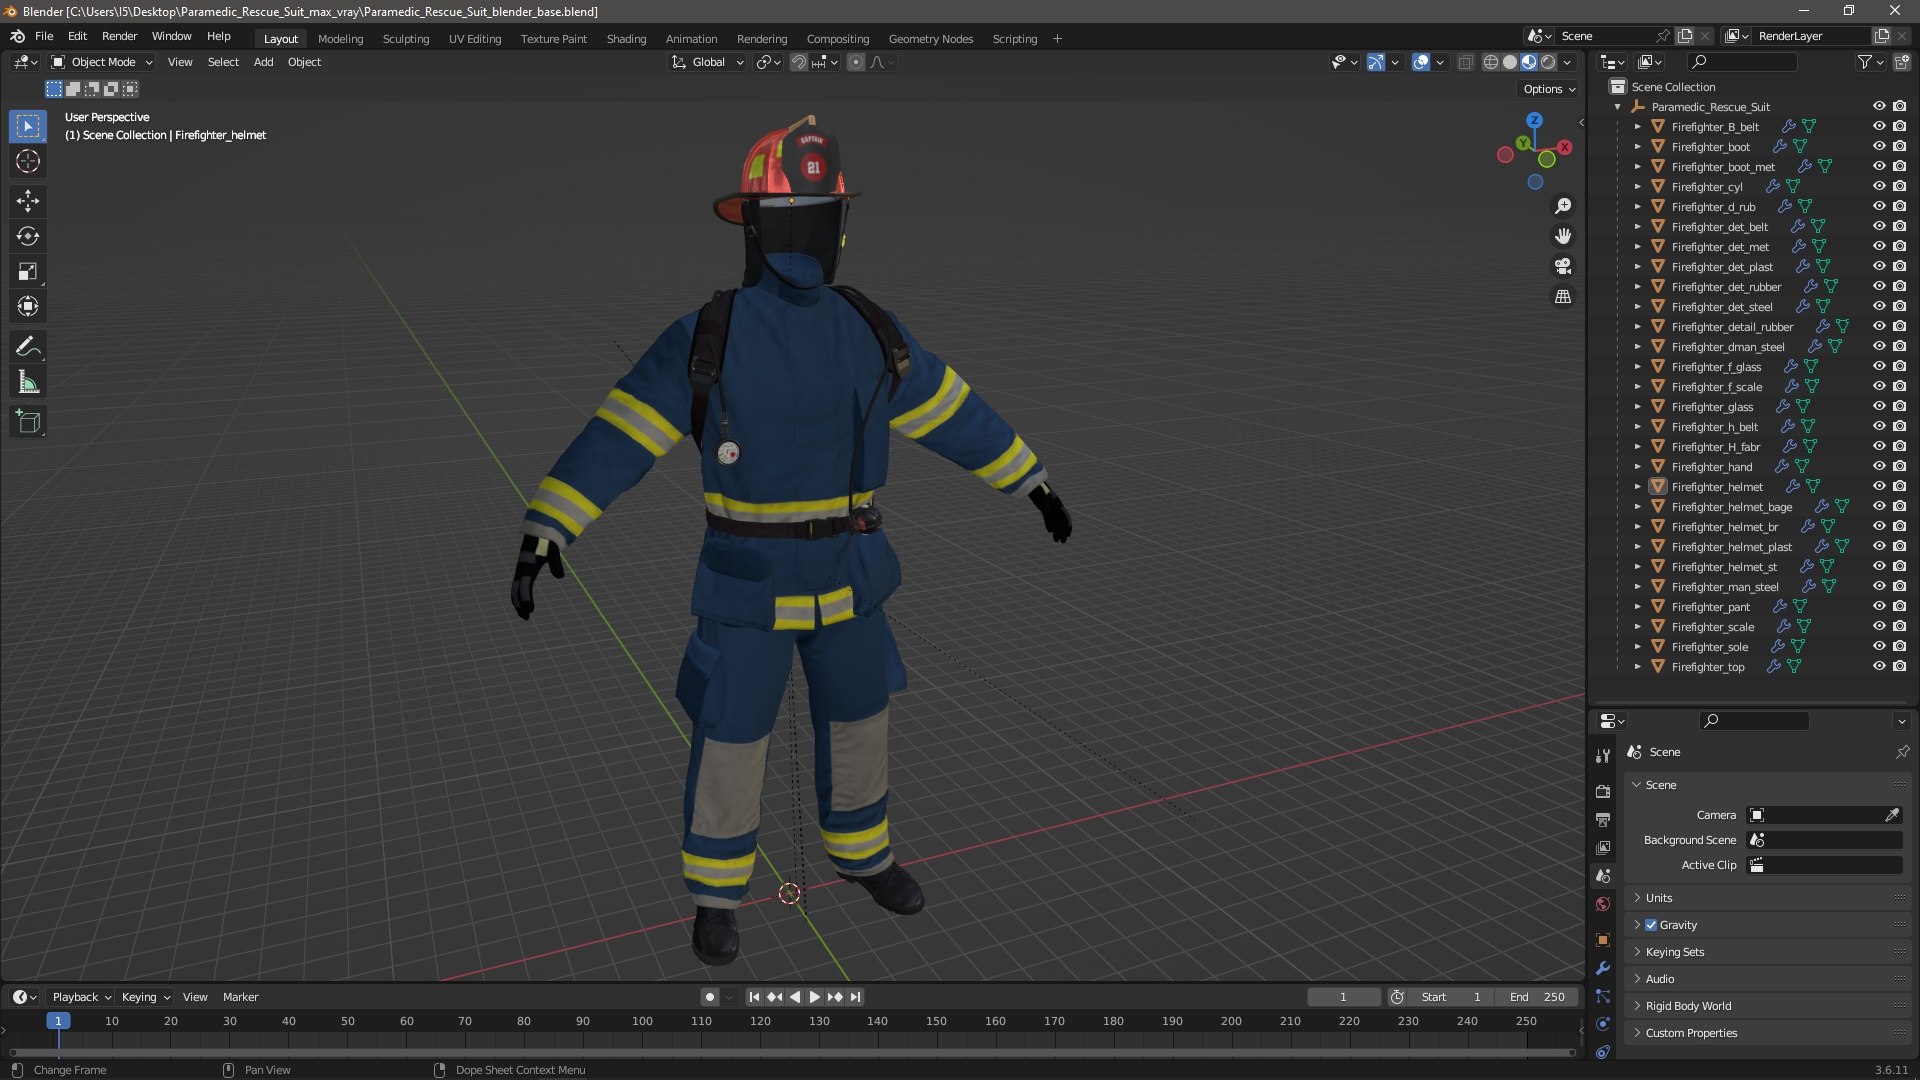The image size is (1920, 1080).
Task: Switch to rendered viewport shading
Action: click(1548, 62)
